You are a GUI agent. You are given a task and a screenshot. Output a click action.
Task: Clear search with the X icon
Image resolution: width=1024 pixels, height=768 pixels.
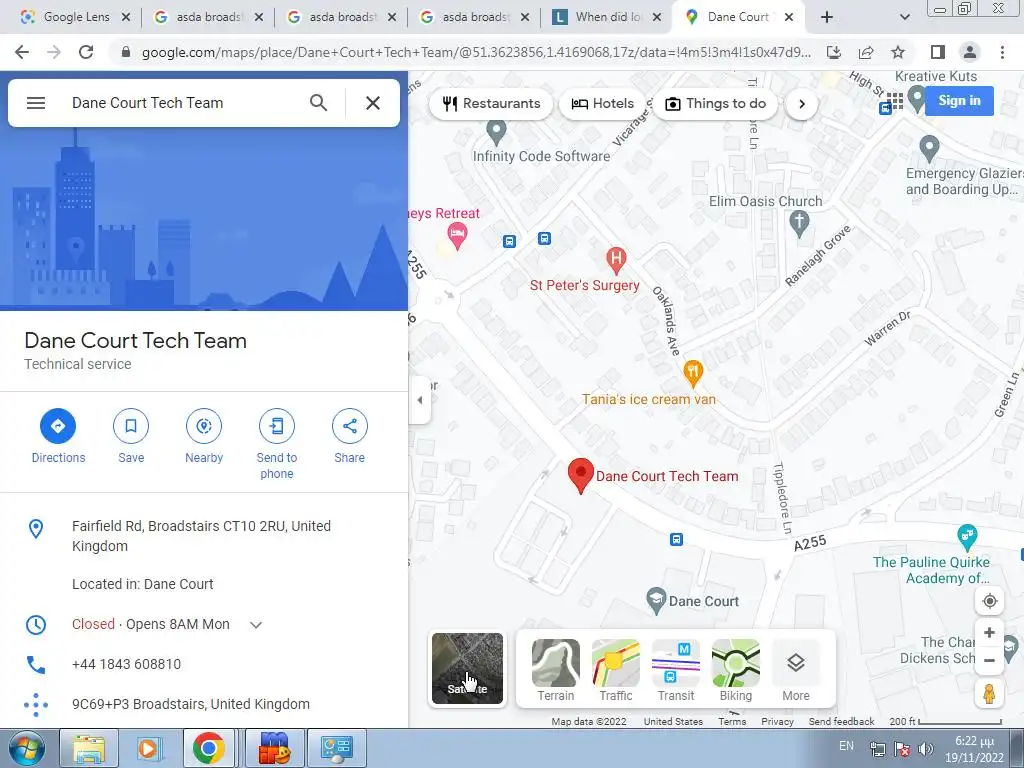(x=373, y=103)
